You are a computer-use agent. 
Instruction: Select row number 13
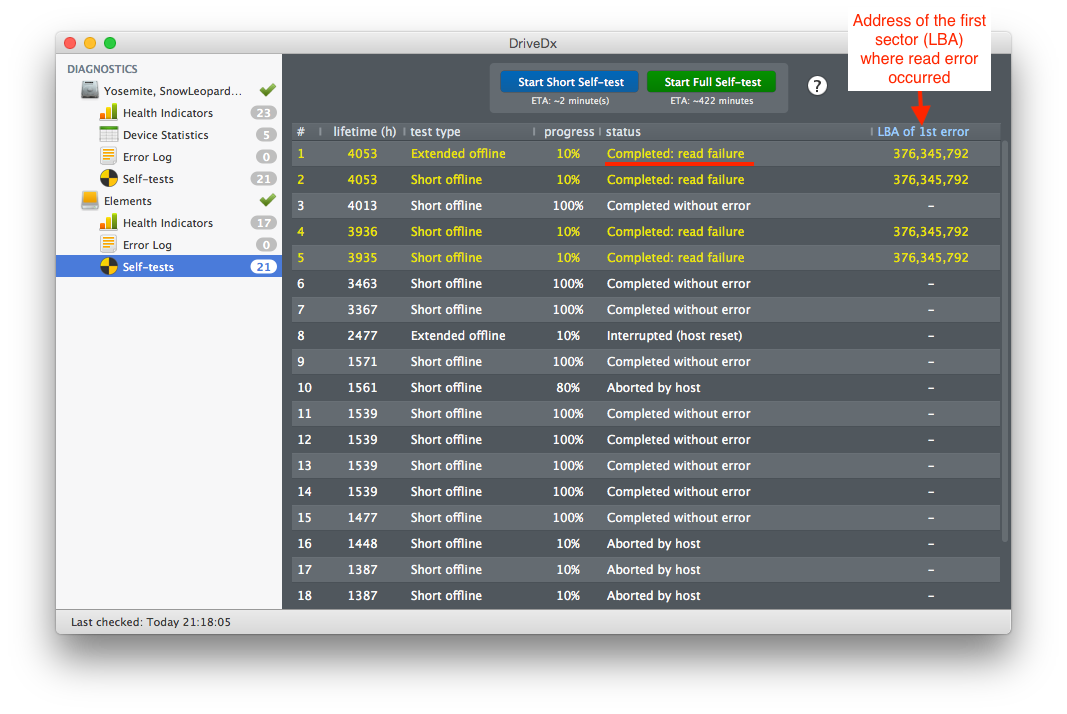pos(304,466)
